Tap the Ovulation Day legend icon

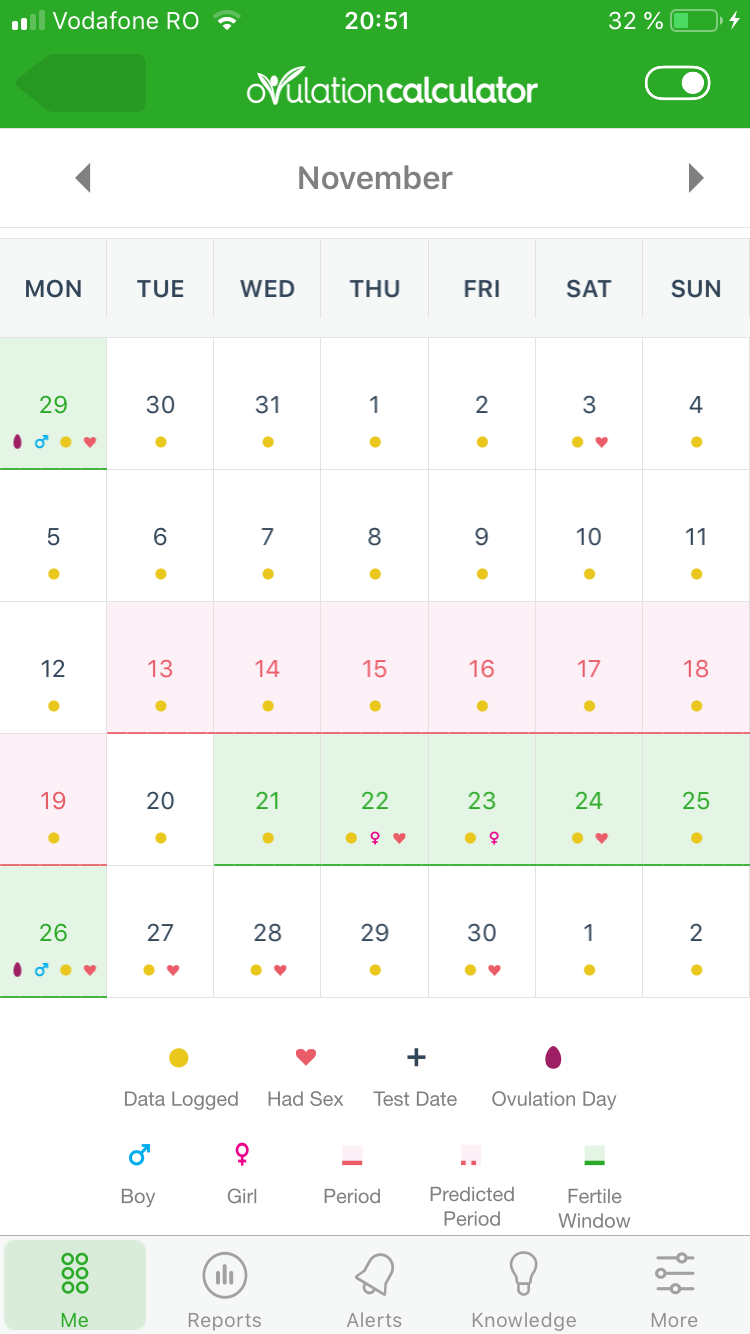pos(553,1058)
